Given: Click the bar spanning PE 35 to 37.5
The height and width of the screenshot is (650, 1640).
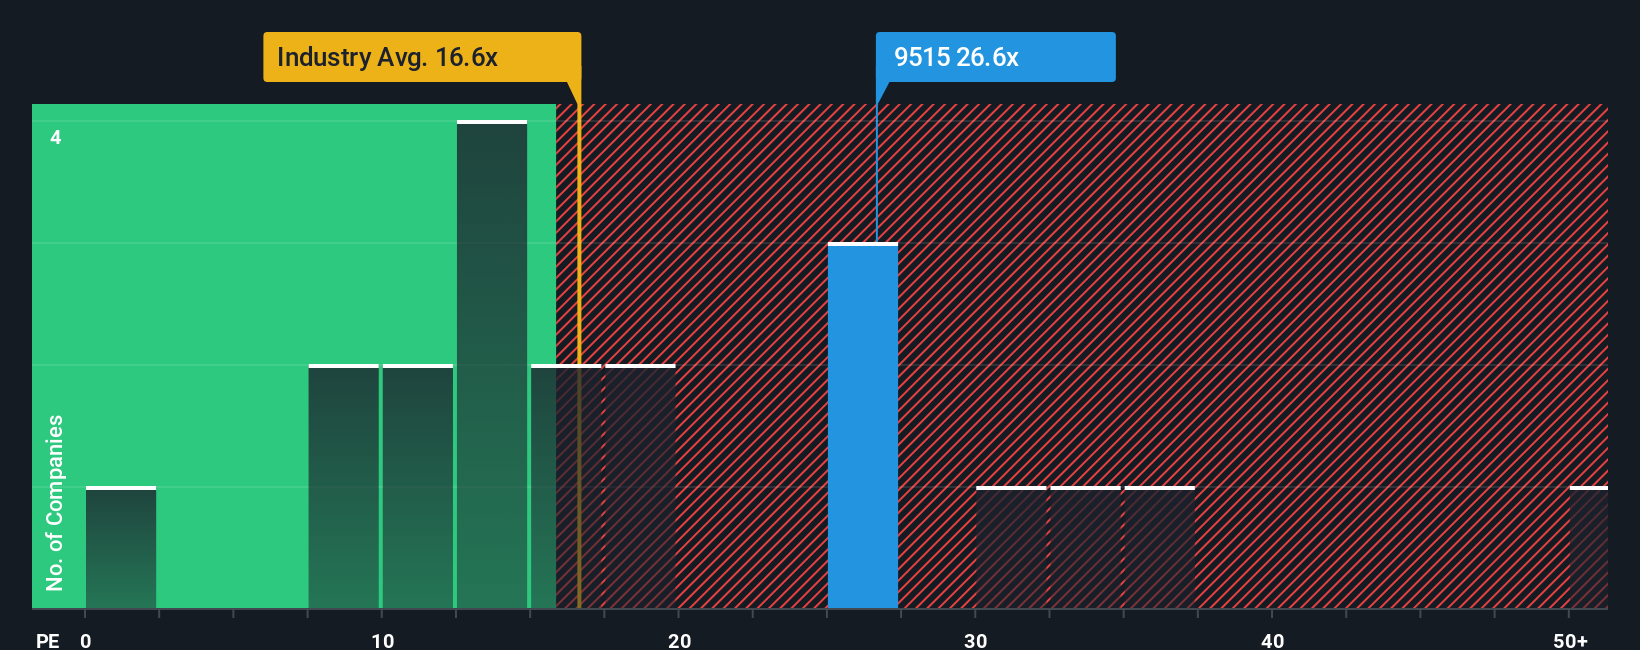Looking at the screenshot, I should pos(1160,547).
